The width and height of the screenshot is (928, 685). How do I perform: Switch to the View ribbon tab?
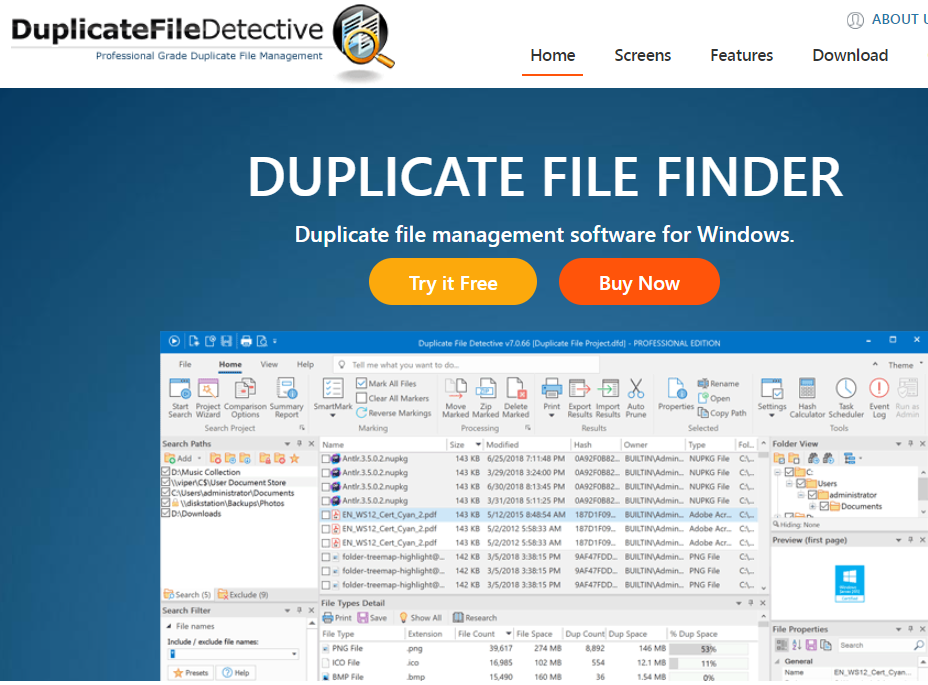[269, 364]
